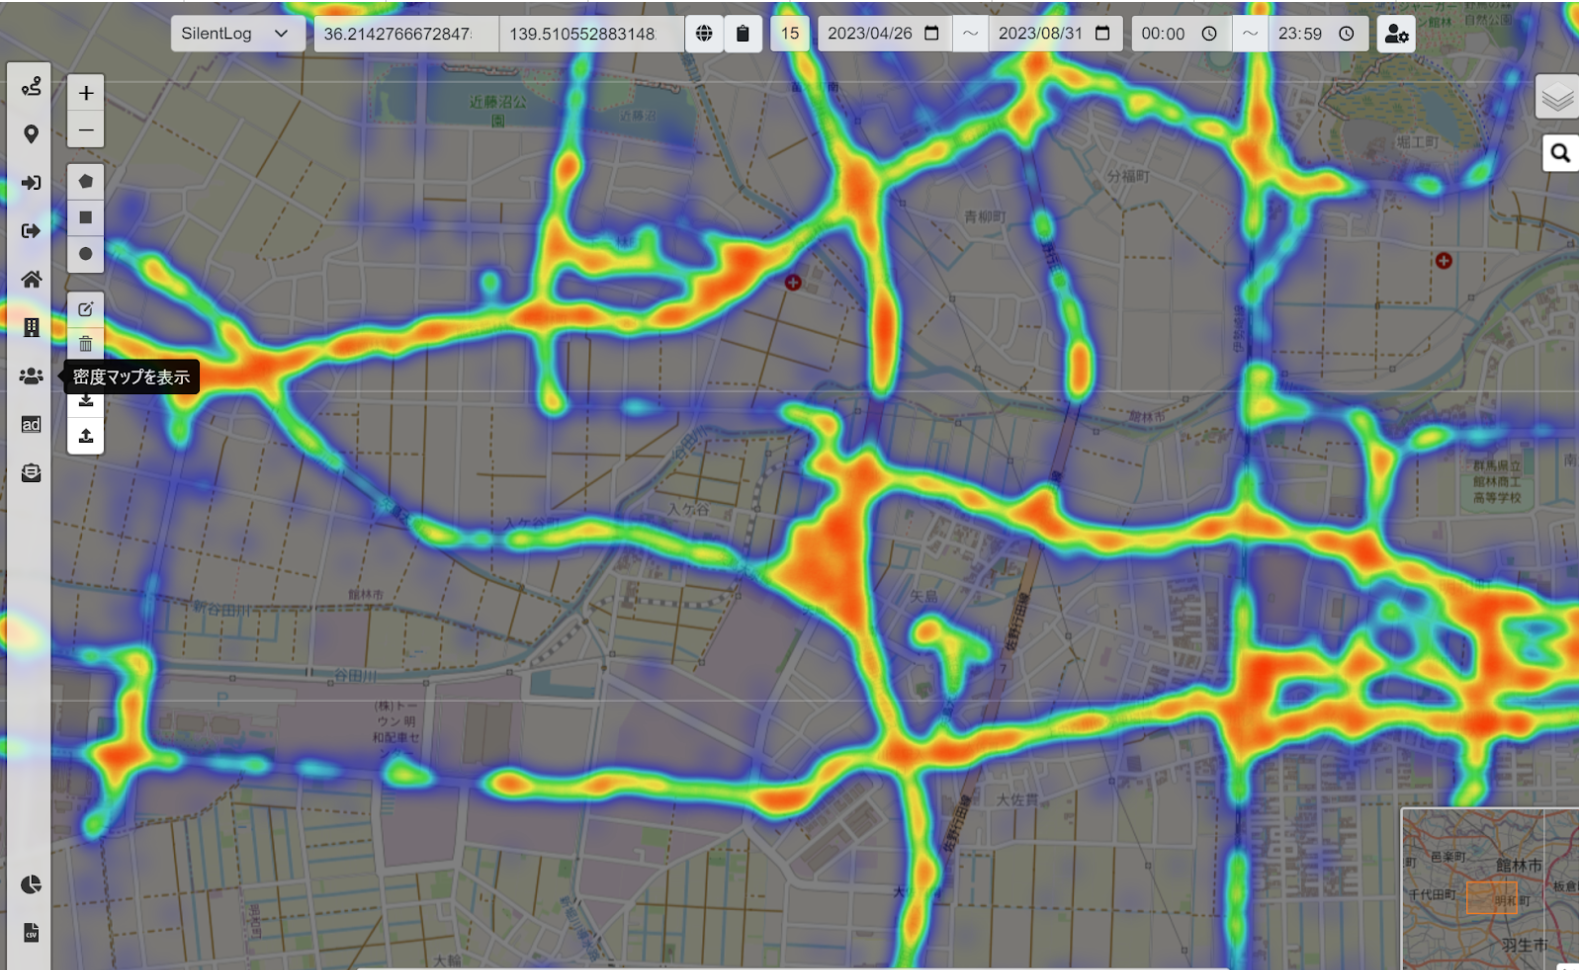Viewport: 1579px width, 970px height.
Task: Click the latitude field 36.2142766672847
Action: [407, 33]
